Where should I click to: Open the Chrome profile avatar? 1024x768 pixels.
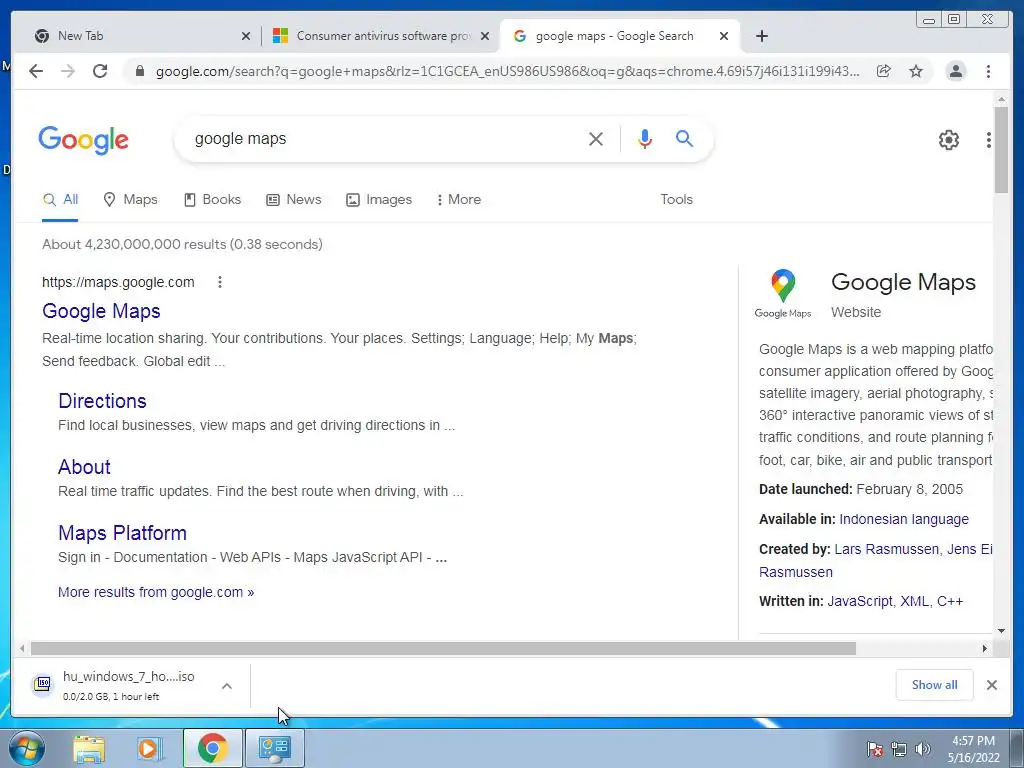(955, 71)
